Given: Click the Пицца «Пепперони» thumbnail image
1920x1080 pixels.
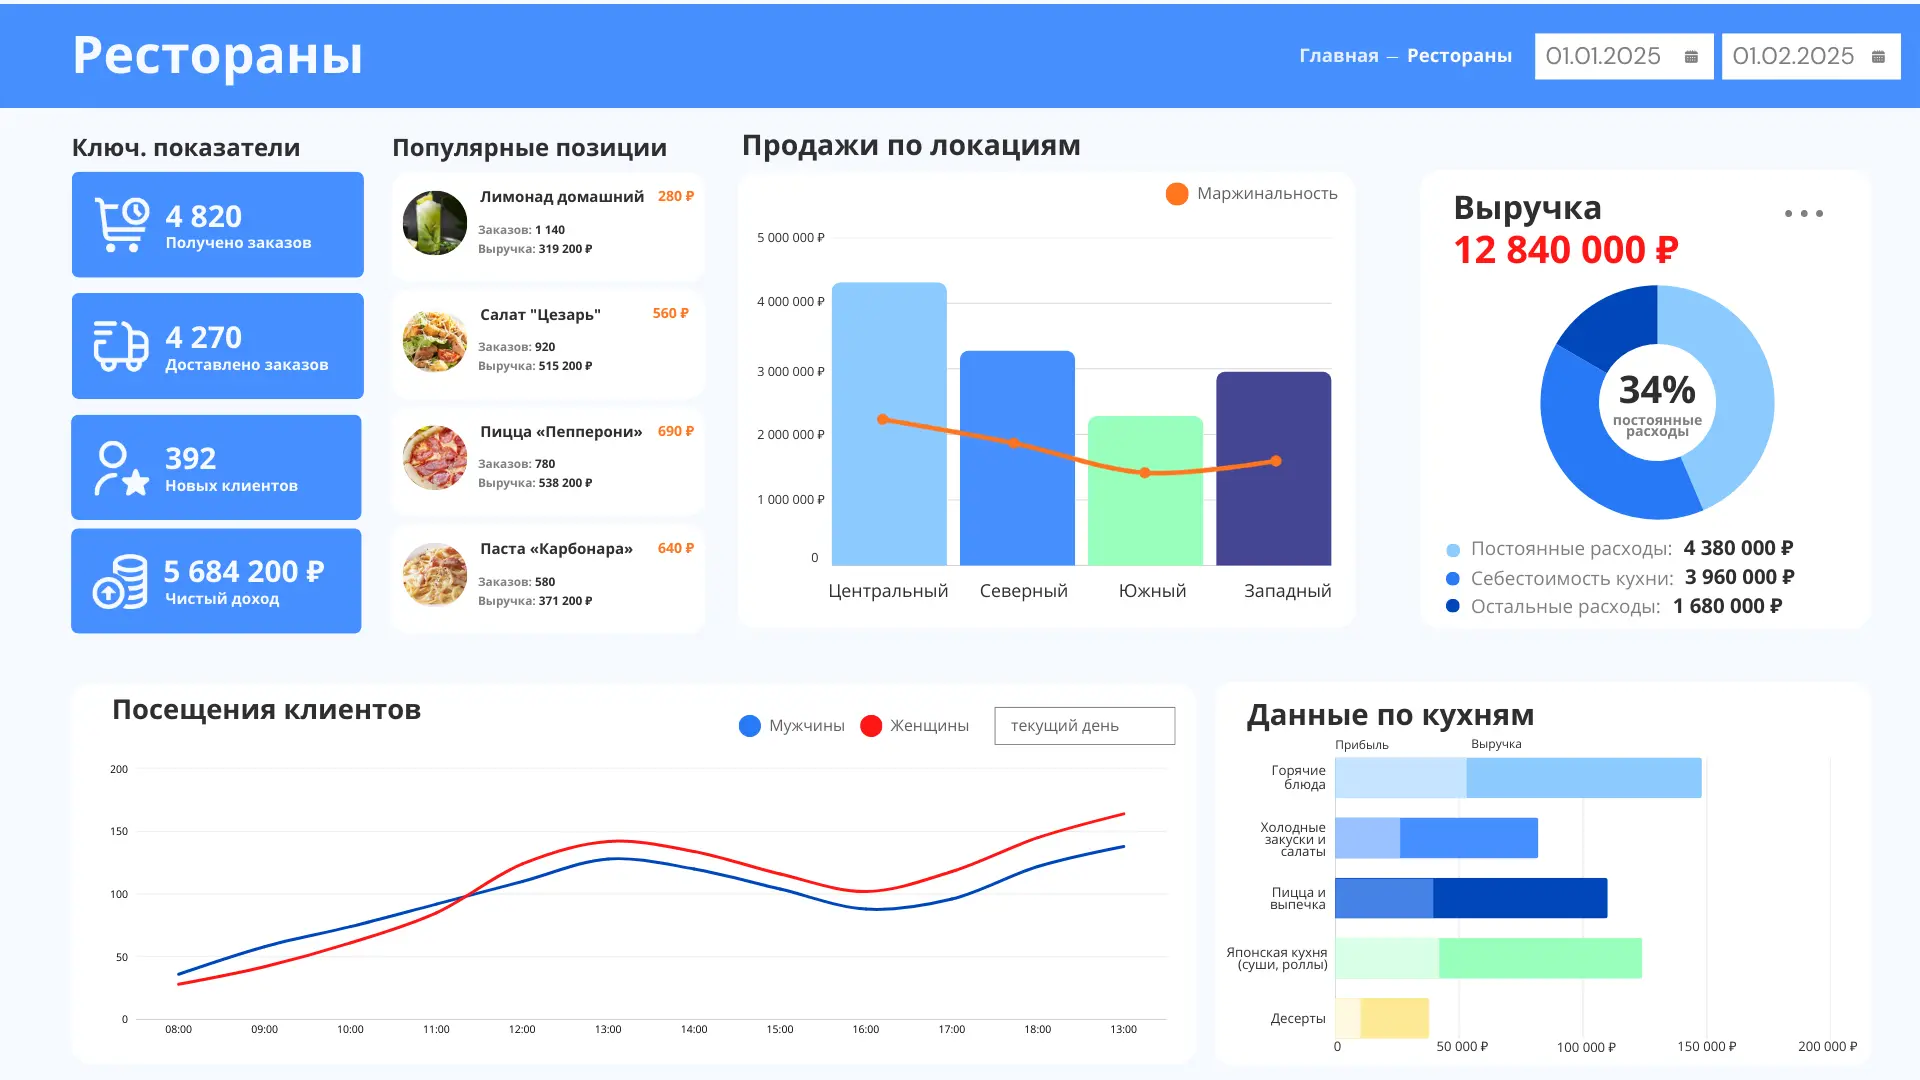Looking at the screenshot, I should point(434,457).
